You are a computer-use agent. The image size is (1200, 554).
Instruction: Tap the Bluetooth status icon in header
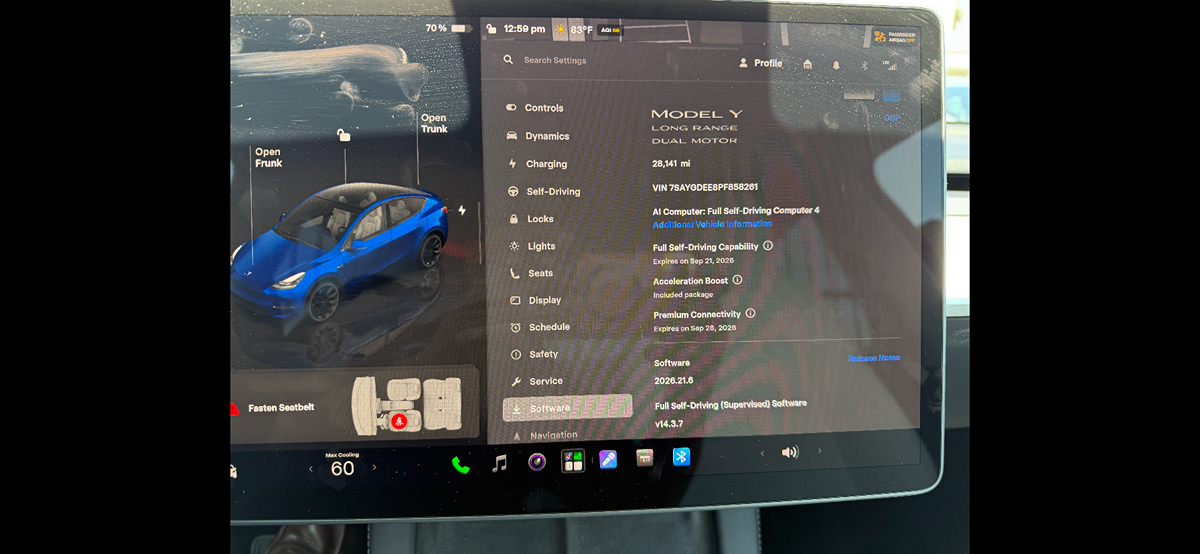865,65
